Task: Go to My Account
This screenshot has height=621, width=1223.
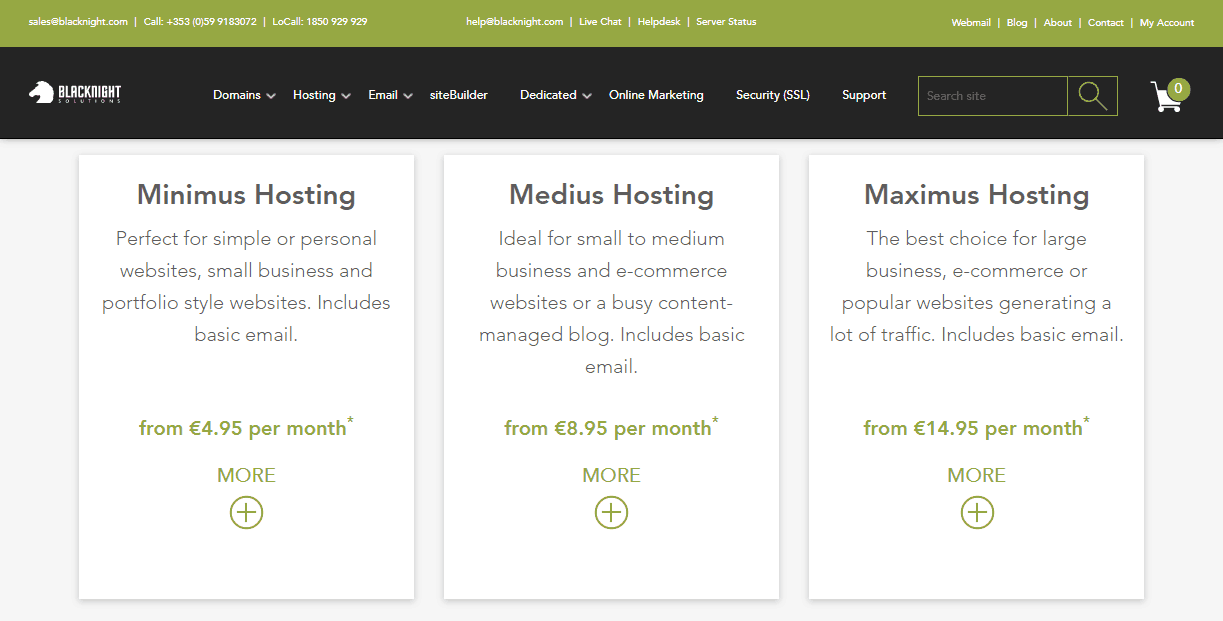Action: click(x=1167, y=22)
